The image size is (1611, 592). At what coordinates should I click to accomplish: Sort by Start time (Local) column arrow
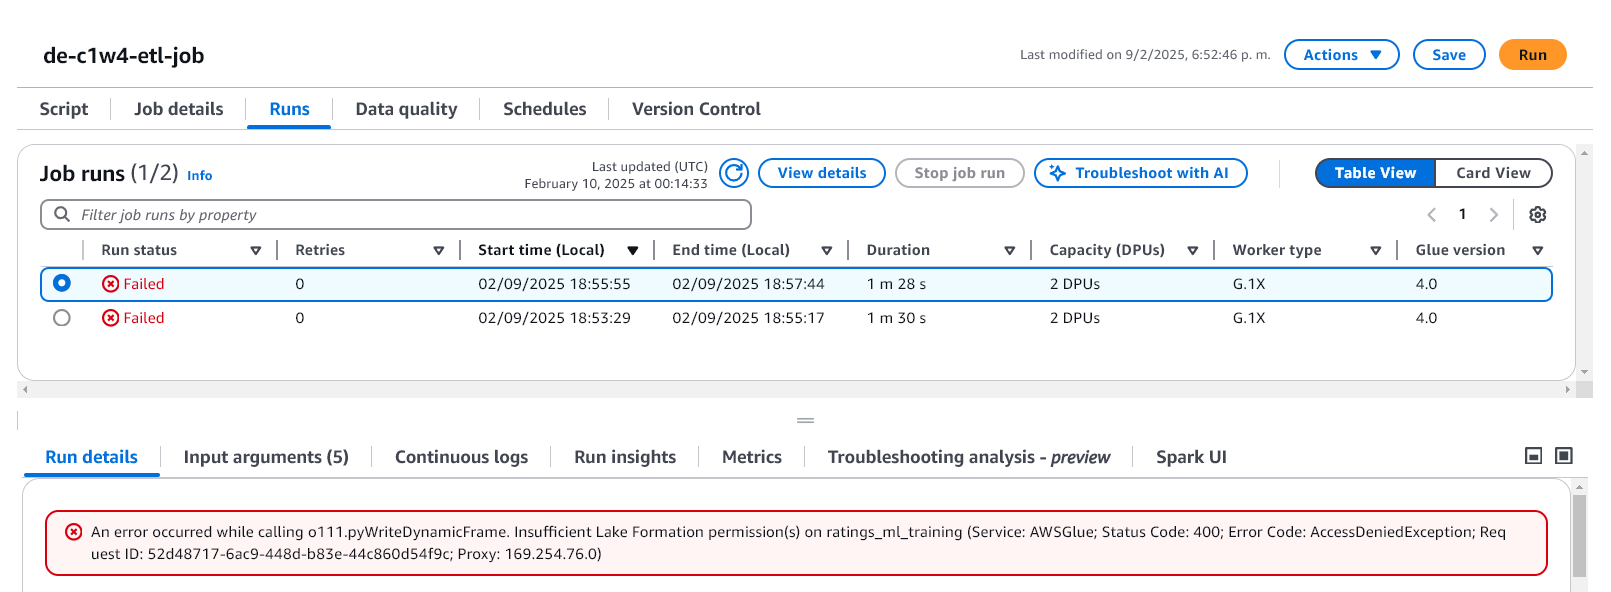633,250
